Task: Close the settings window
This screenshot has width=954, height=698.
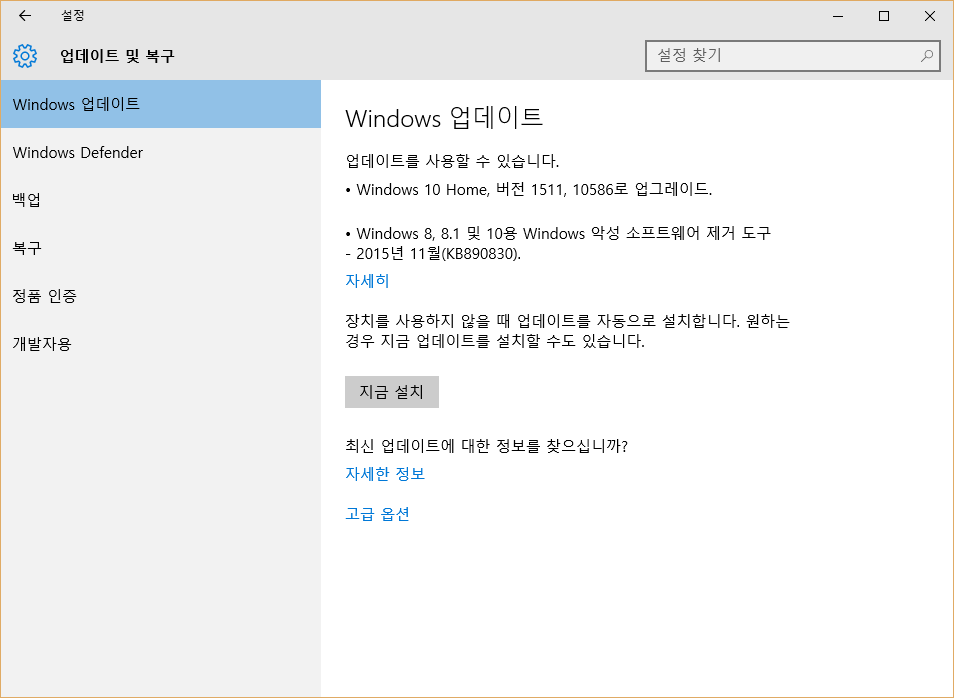Action: coord(930,16)
